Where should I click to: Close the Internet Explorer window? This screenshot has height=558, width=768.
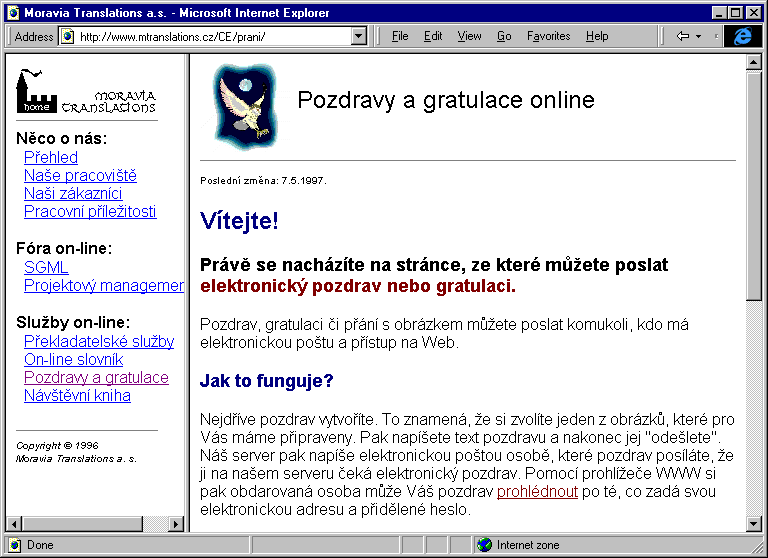[753, 13]
